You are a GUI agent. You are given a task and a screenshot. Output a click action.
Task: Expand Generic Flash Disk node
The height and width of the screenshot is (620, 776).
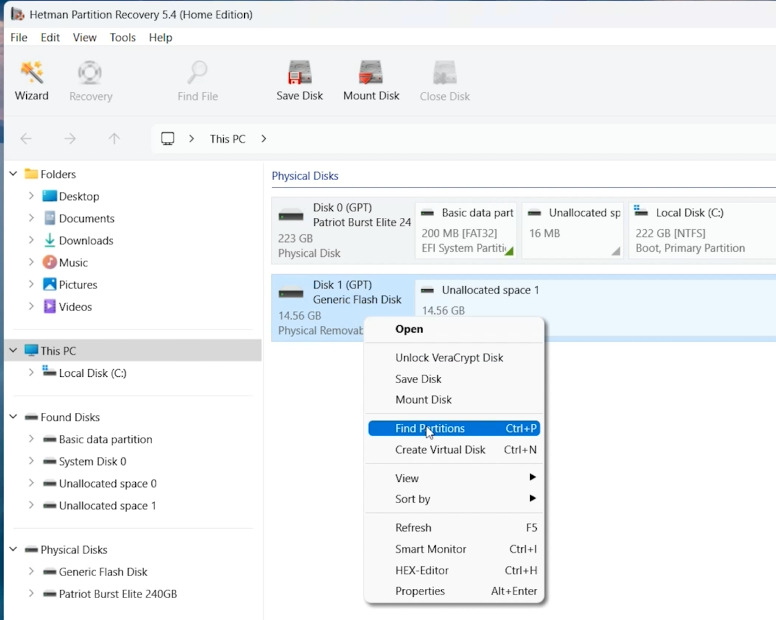tap(31, 572)
